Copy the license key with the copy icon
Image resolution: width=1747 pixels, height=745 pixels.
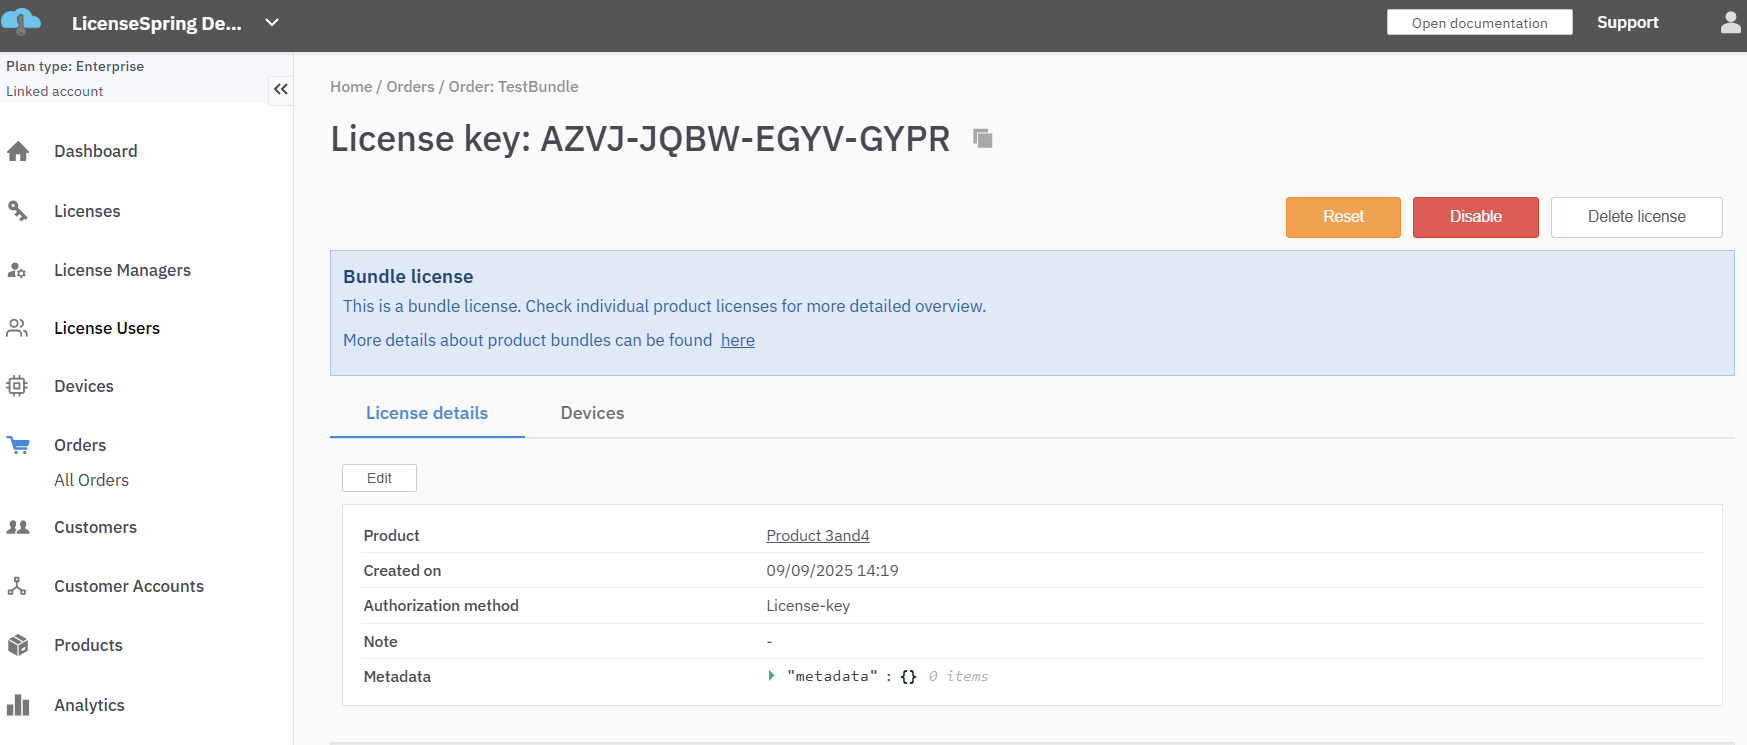pos(983,139)
